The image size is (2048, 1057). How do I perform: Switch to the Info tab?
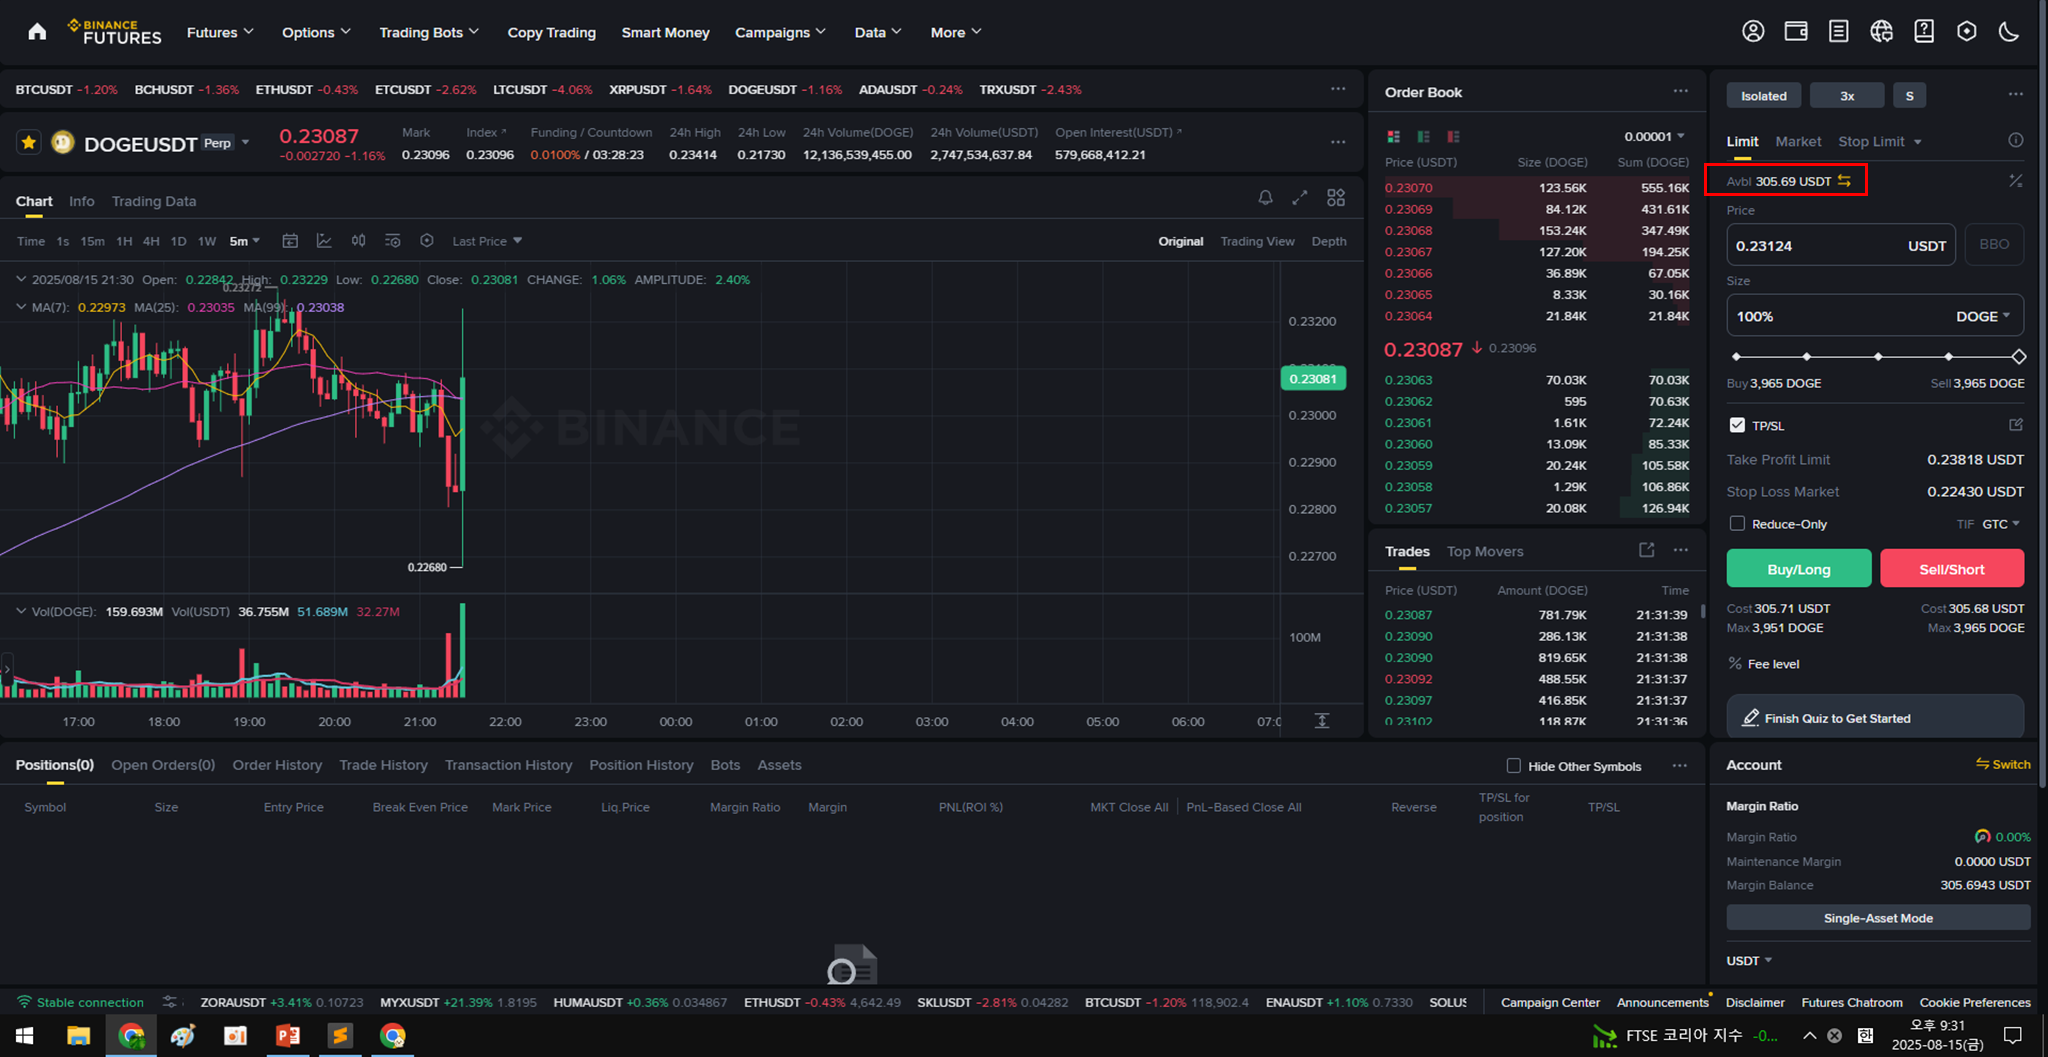(81, 201)
